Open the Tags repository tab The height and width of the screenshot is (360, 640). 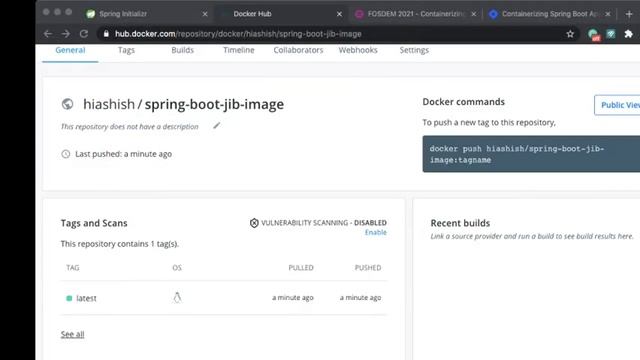tap(126, 50)
